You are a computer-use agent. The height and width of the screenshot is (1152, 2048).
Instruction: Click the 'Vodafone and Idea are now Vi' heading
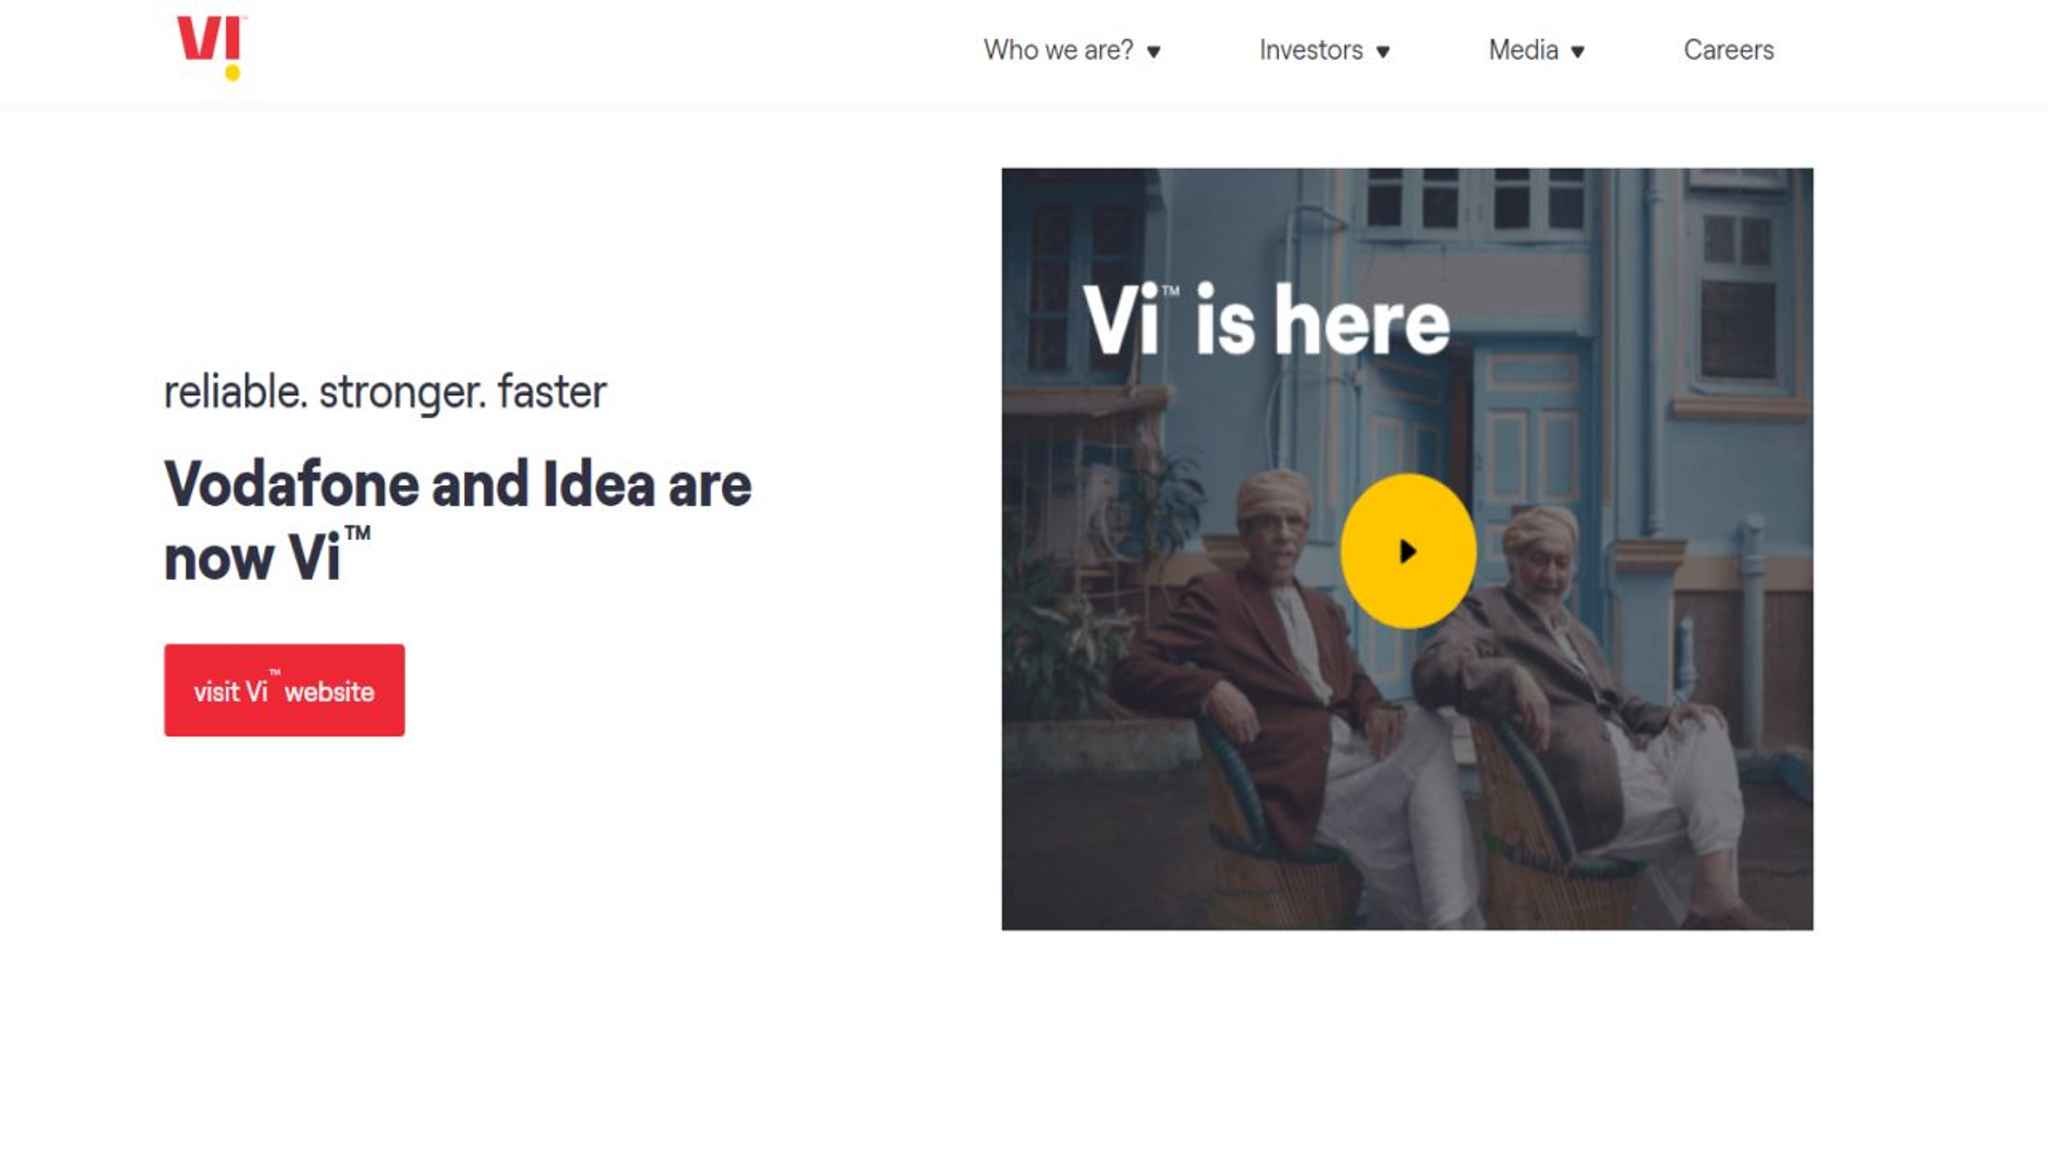(x=458, y=515)
